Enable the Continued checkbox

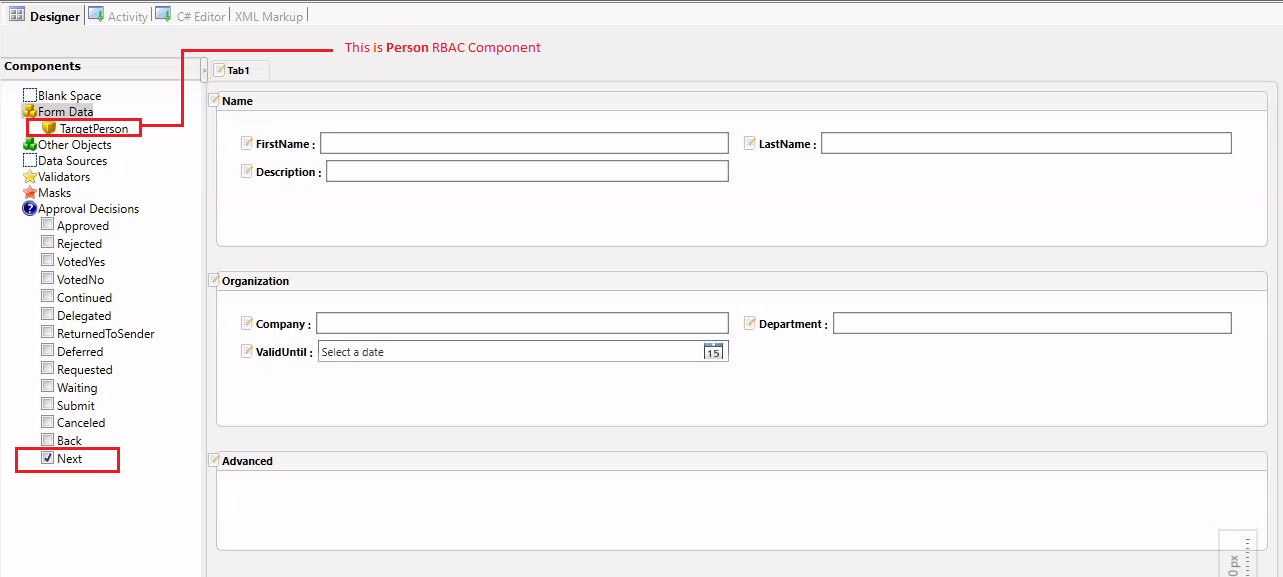(47, 297)
